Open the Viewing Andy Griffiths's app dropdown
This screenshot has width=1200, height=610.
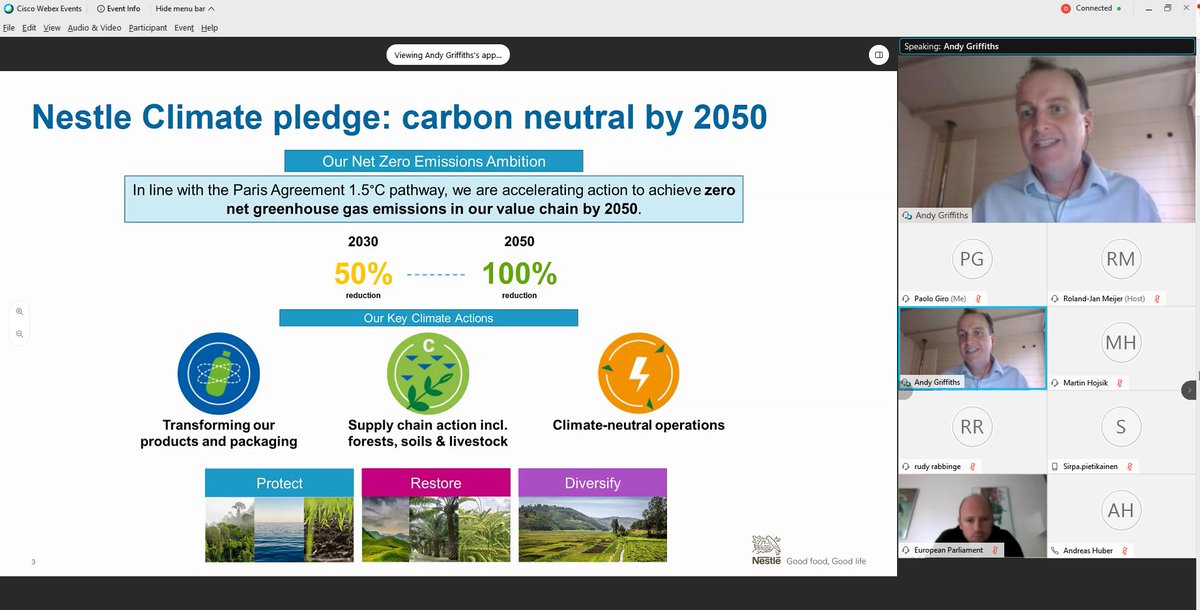pos(447,53)
